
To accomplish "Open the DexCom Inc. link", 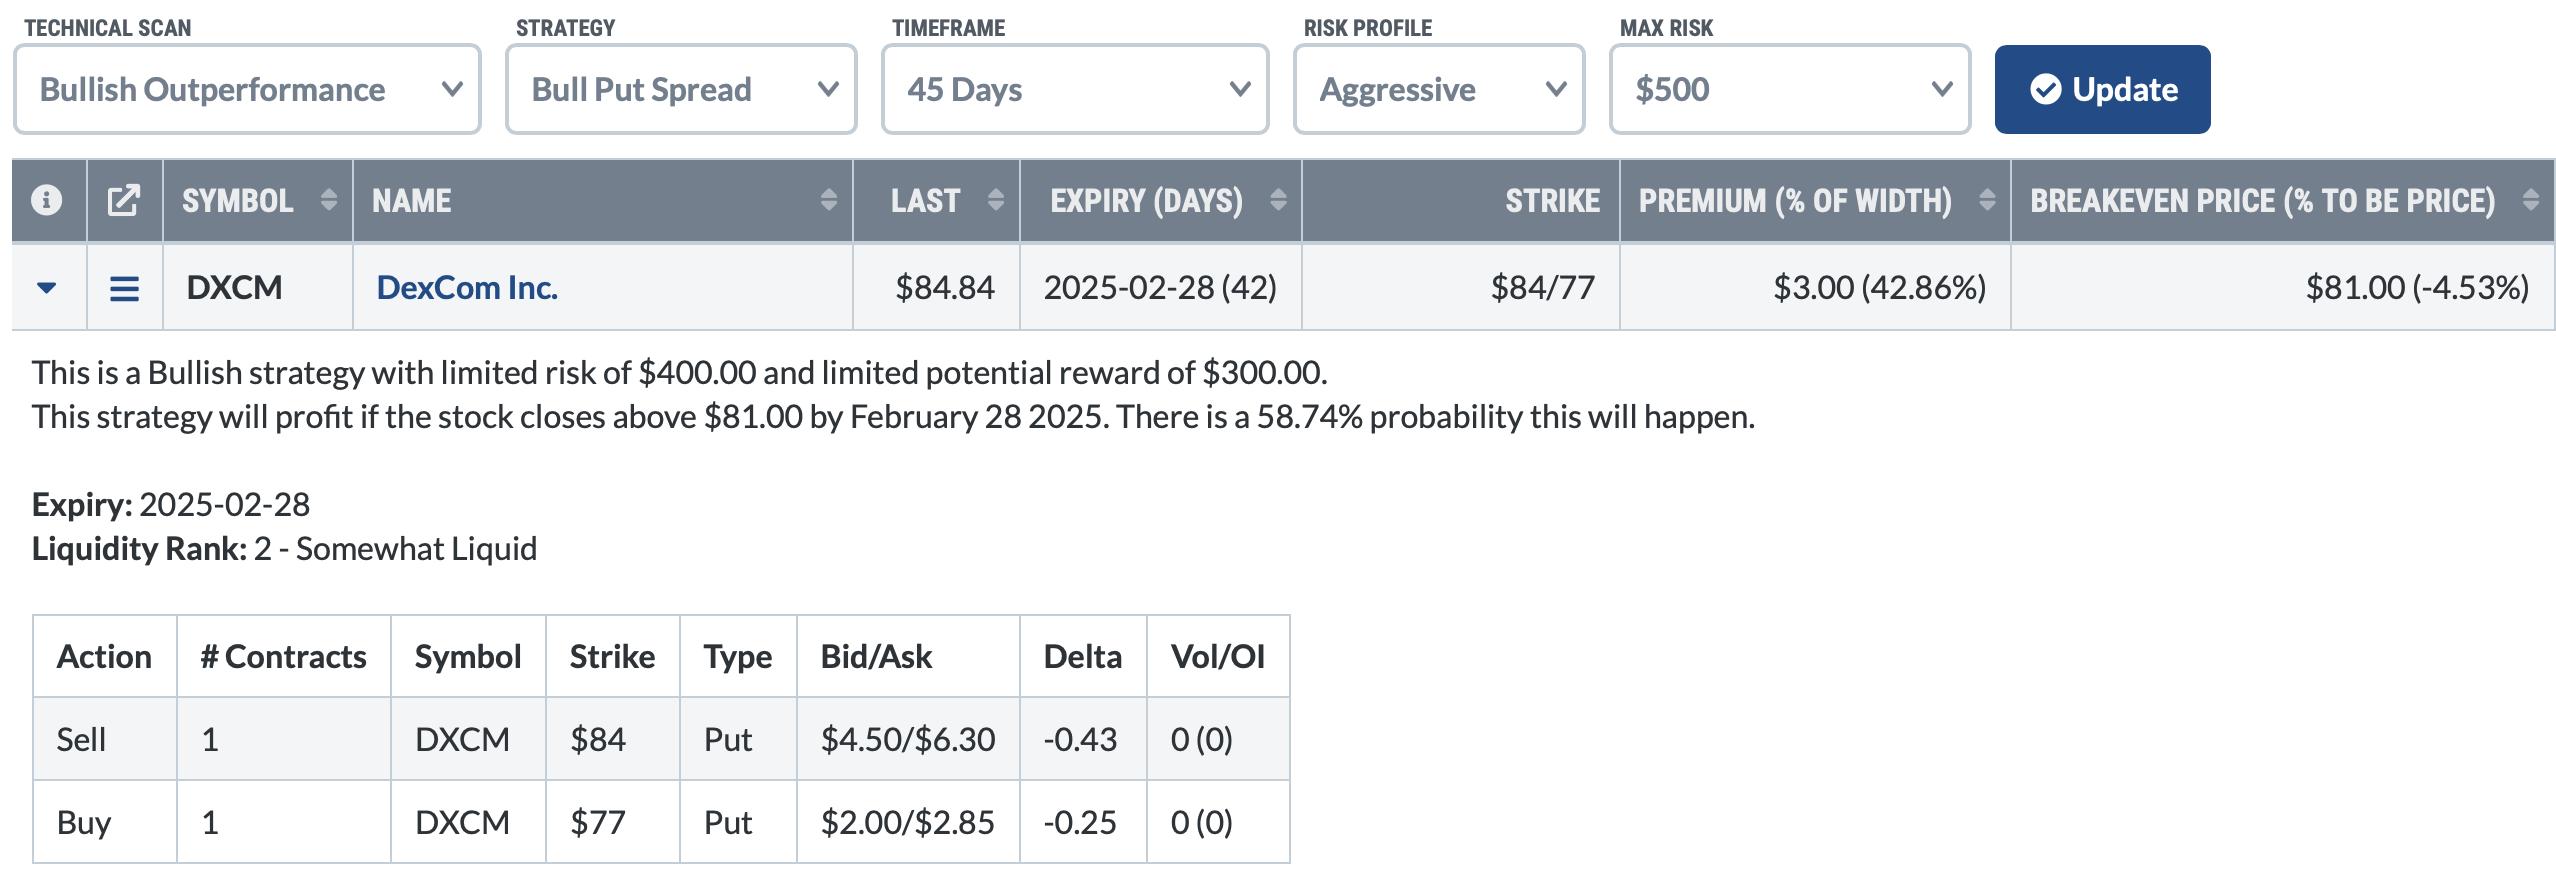I will pos(467,288).
